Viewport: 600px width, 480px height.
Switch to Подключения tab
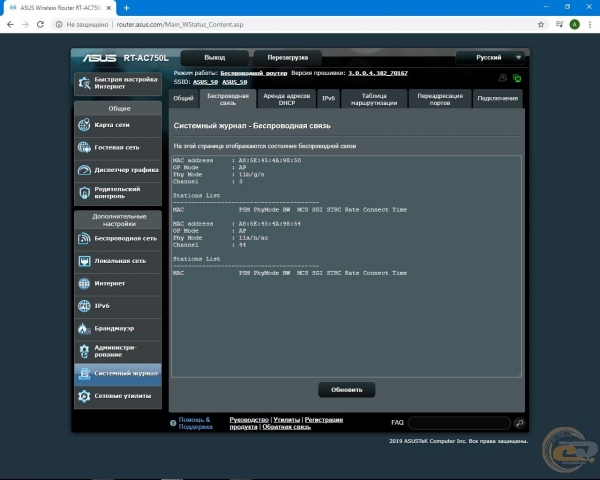click(x=497, y=99)
